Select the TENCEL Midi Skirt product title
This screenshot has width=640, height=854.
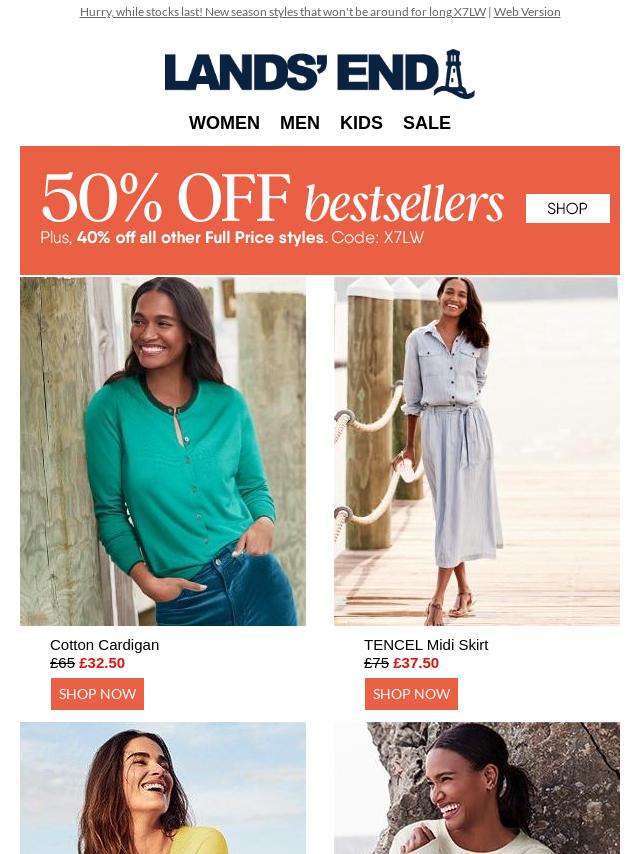pos(426,645)
